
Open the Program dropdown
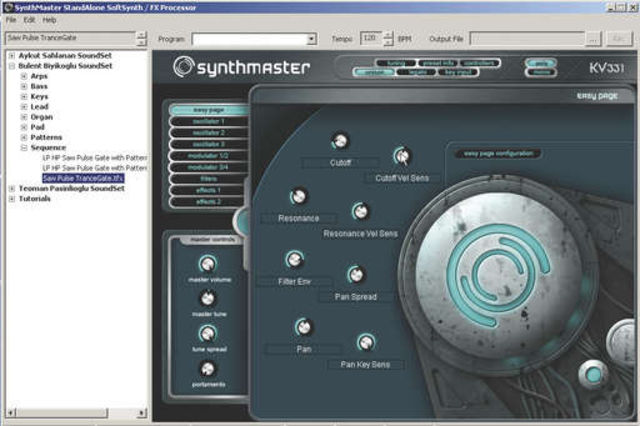311,39
